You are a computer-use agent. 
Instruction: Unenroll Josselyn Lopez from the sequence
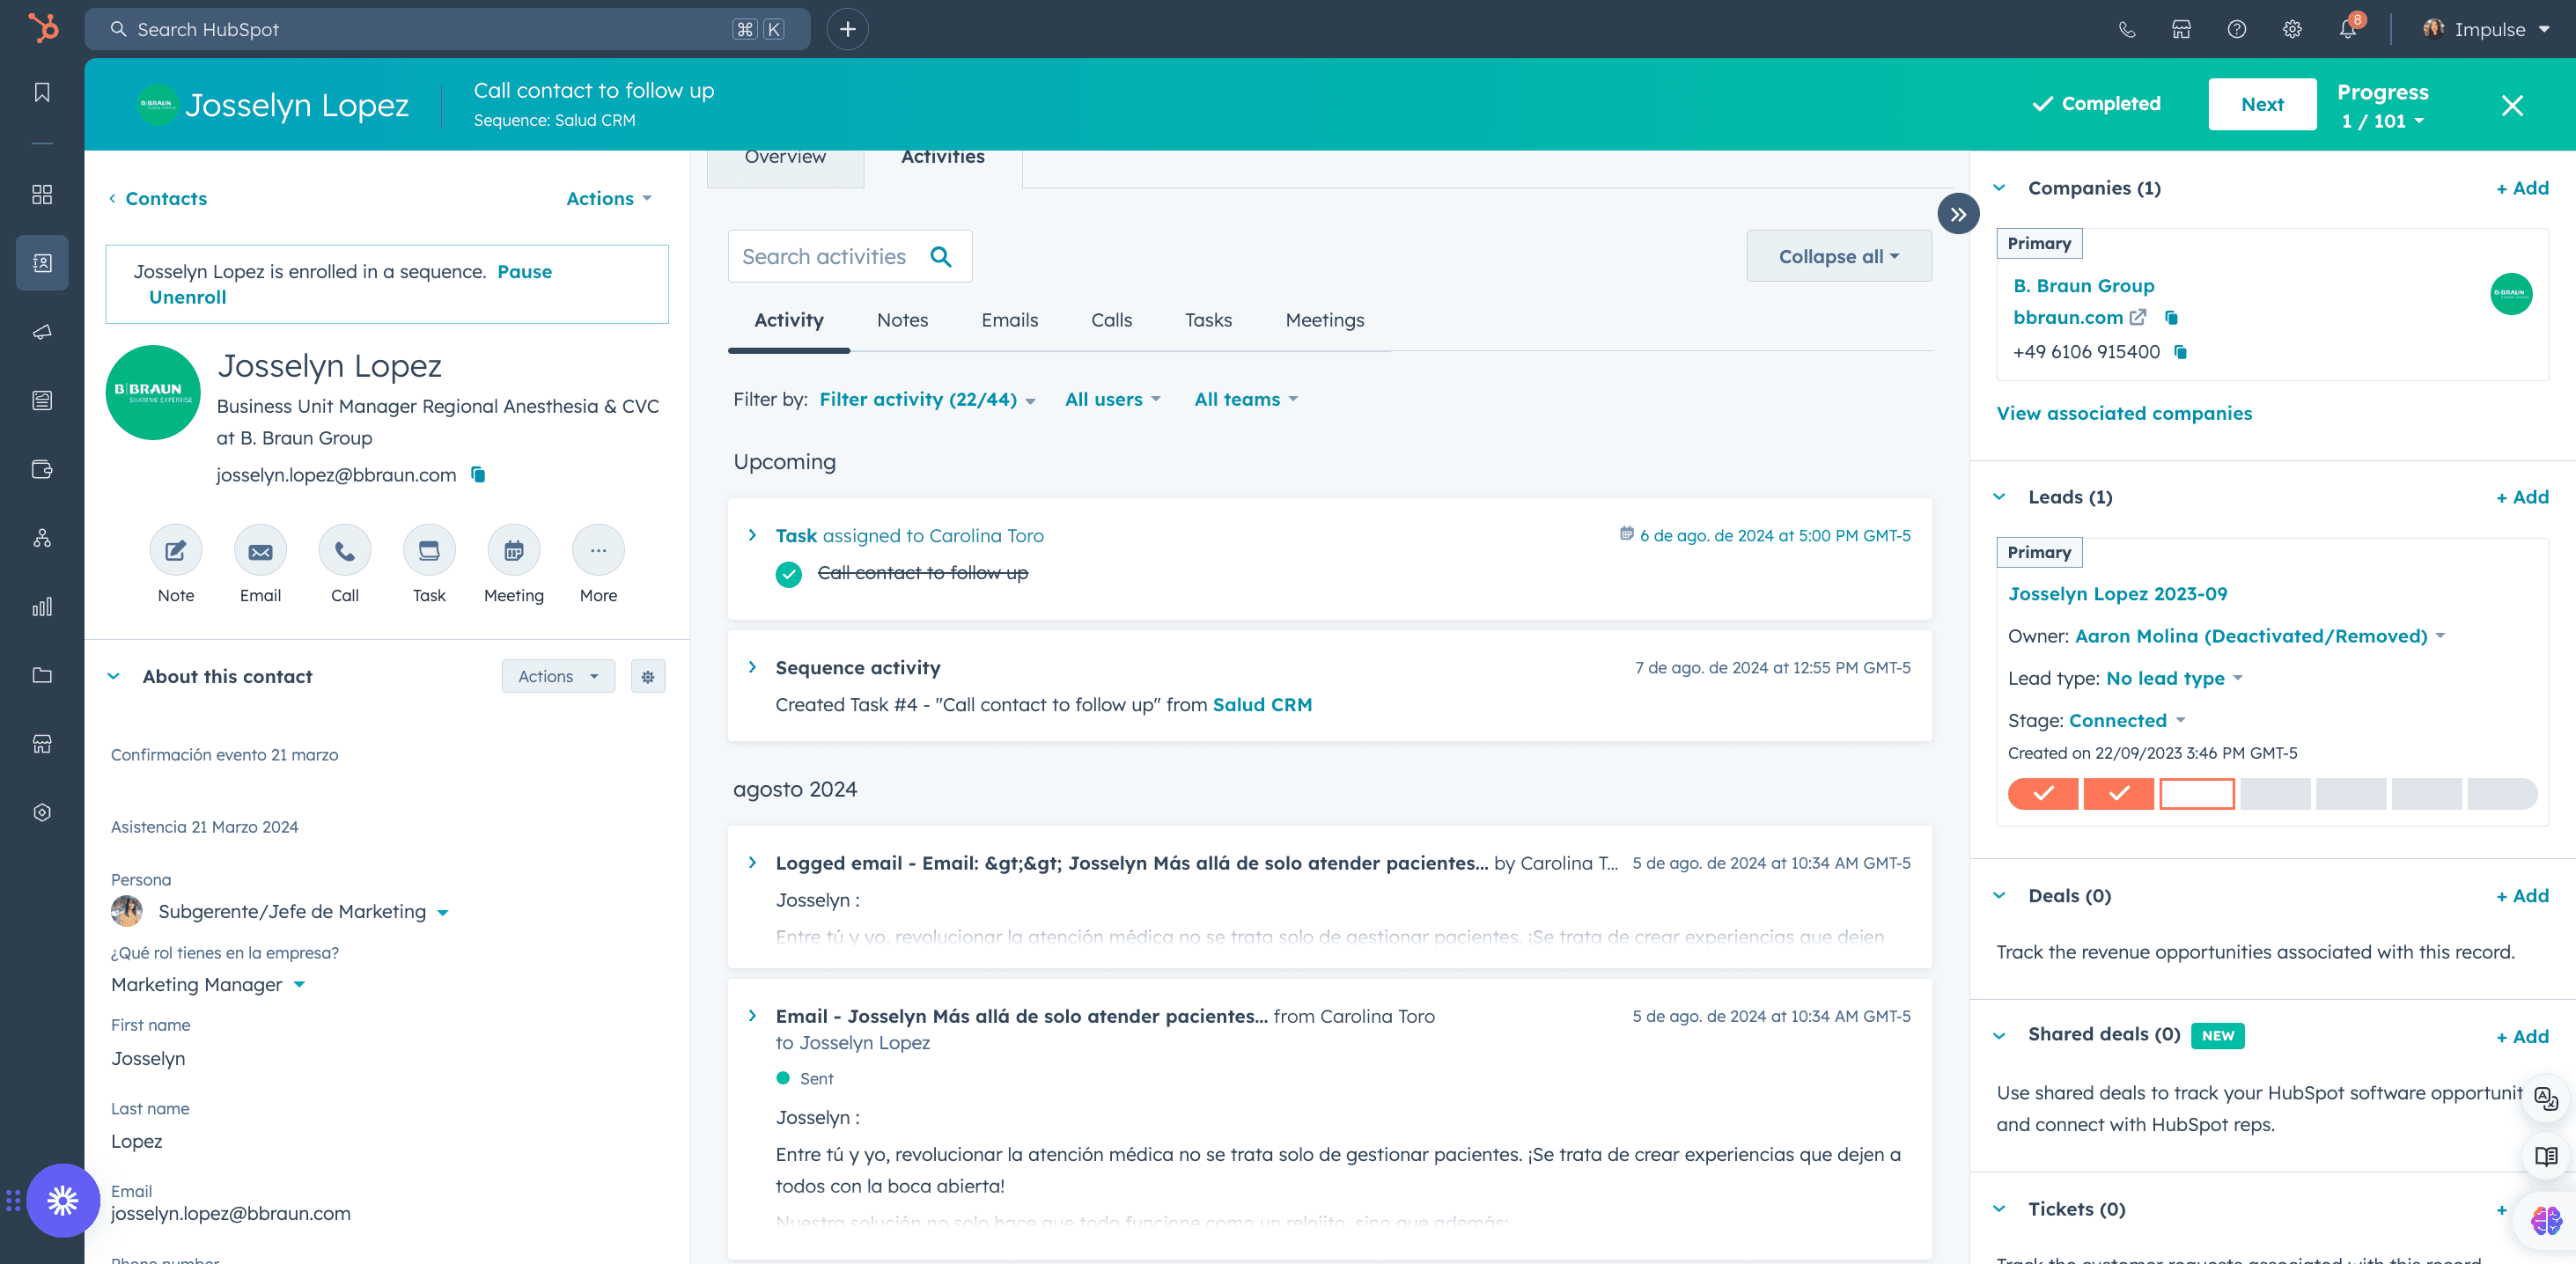click(x=187, y=297)
